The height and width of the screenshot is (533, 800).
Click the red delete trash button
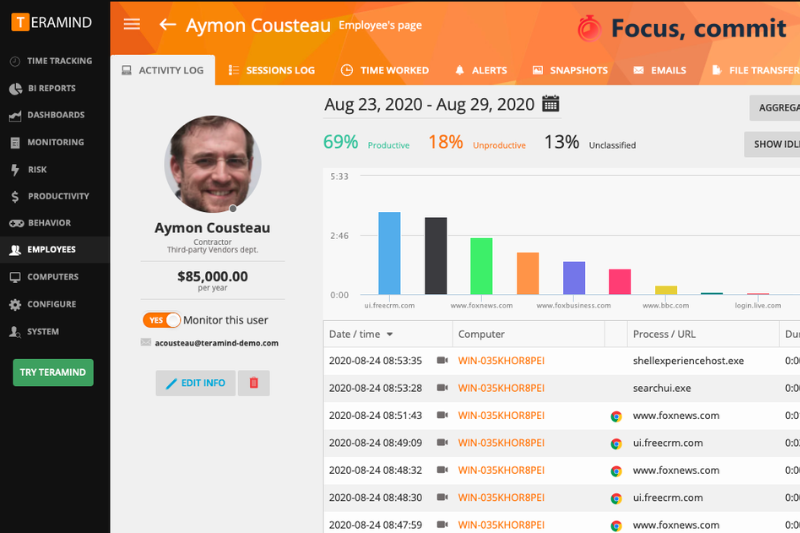click(254, 383)
